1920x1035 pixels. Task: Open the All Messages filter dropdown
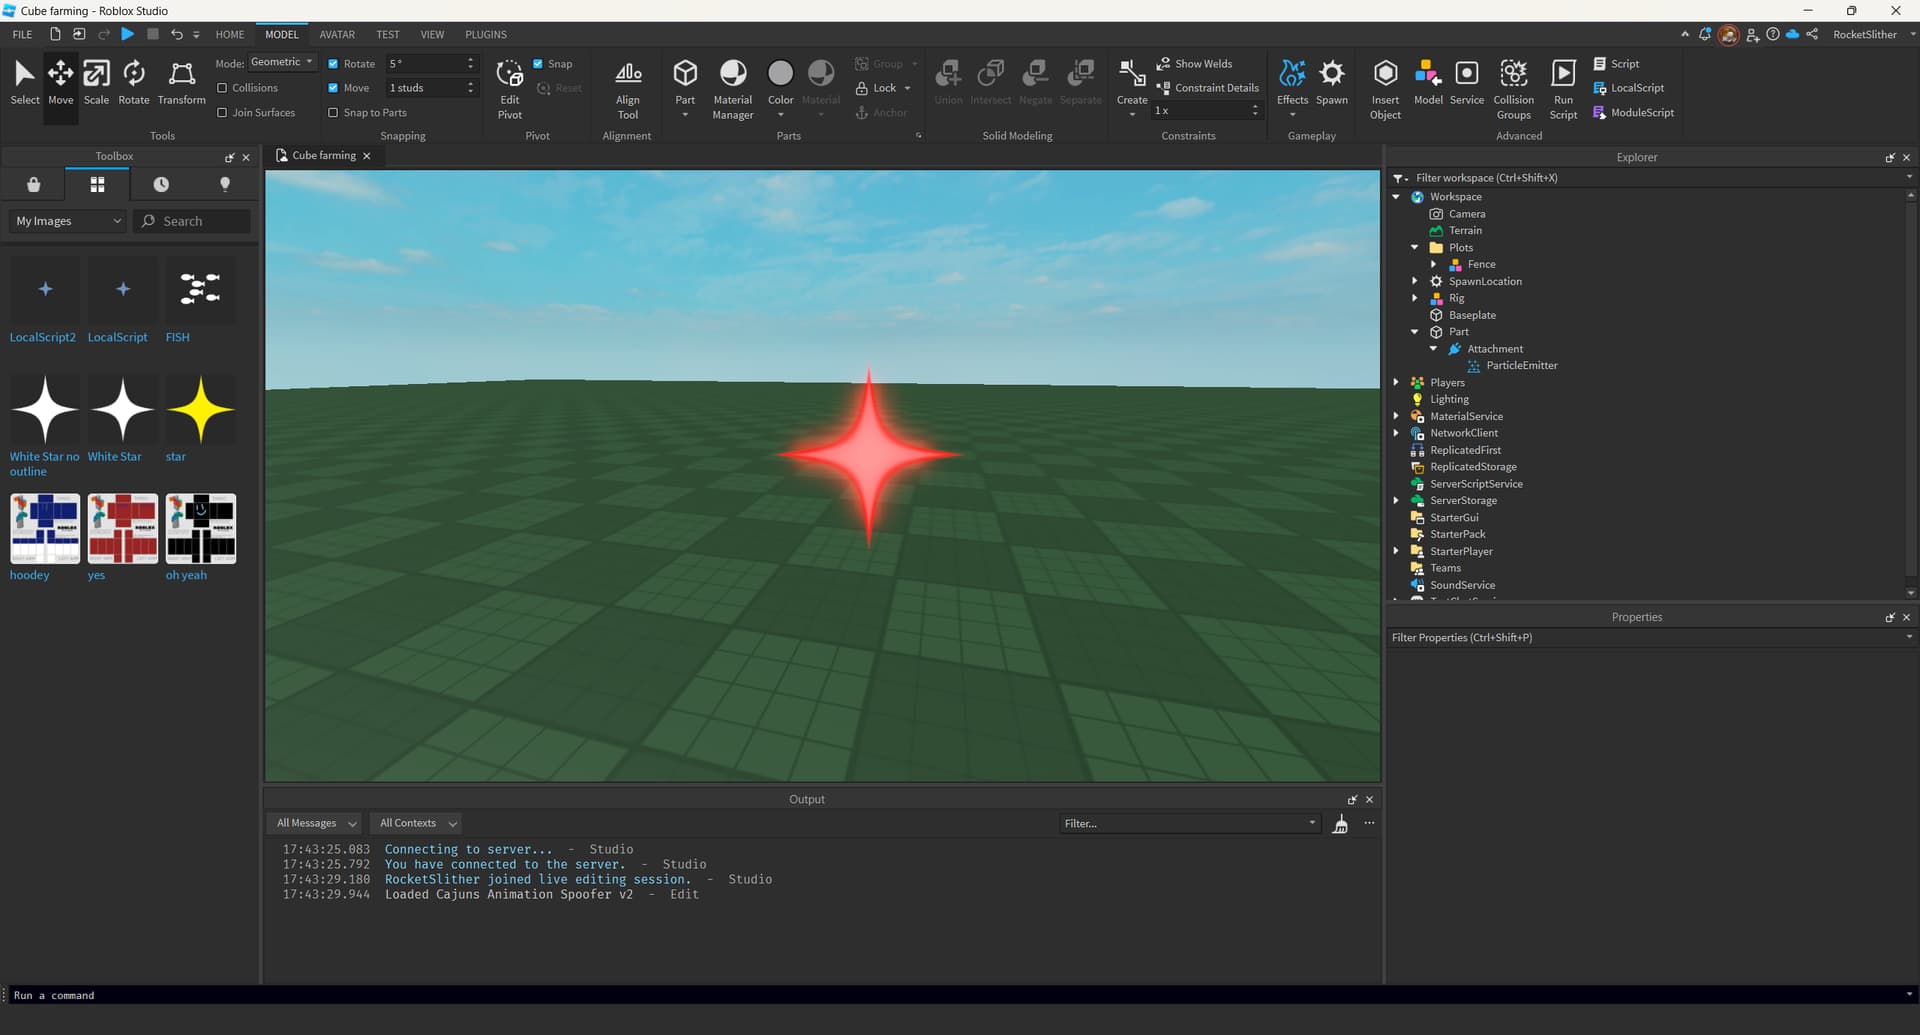(313, 822)
